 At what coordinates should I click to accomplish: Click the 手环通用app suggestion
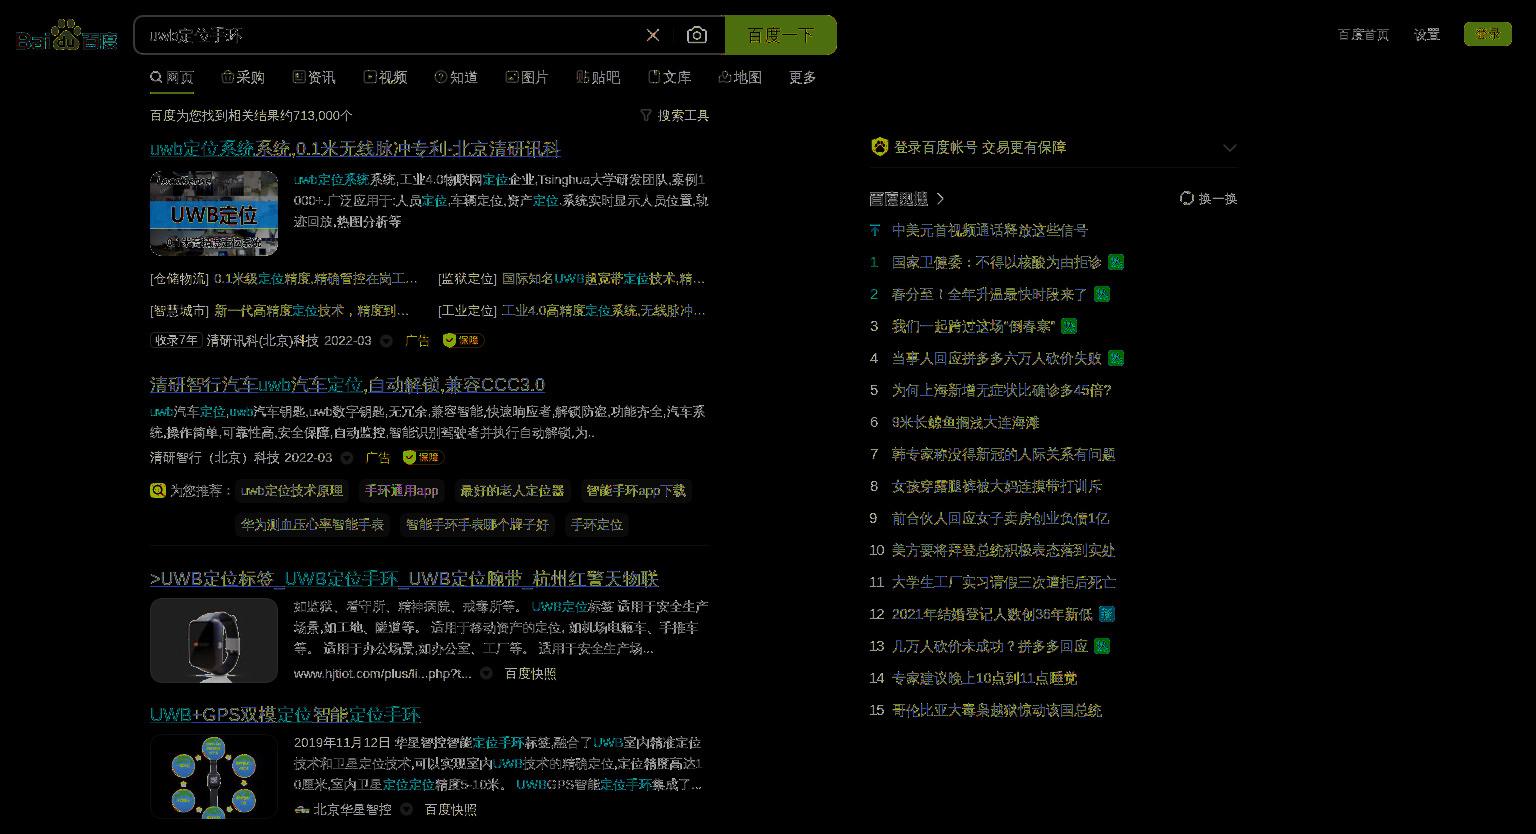401,491
